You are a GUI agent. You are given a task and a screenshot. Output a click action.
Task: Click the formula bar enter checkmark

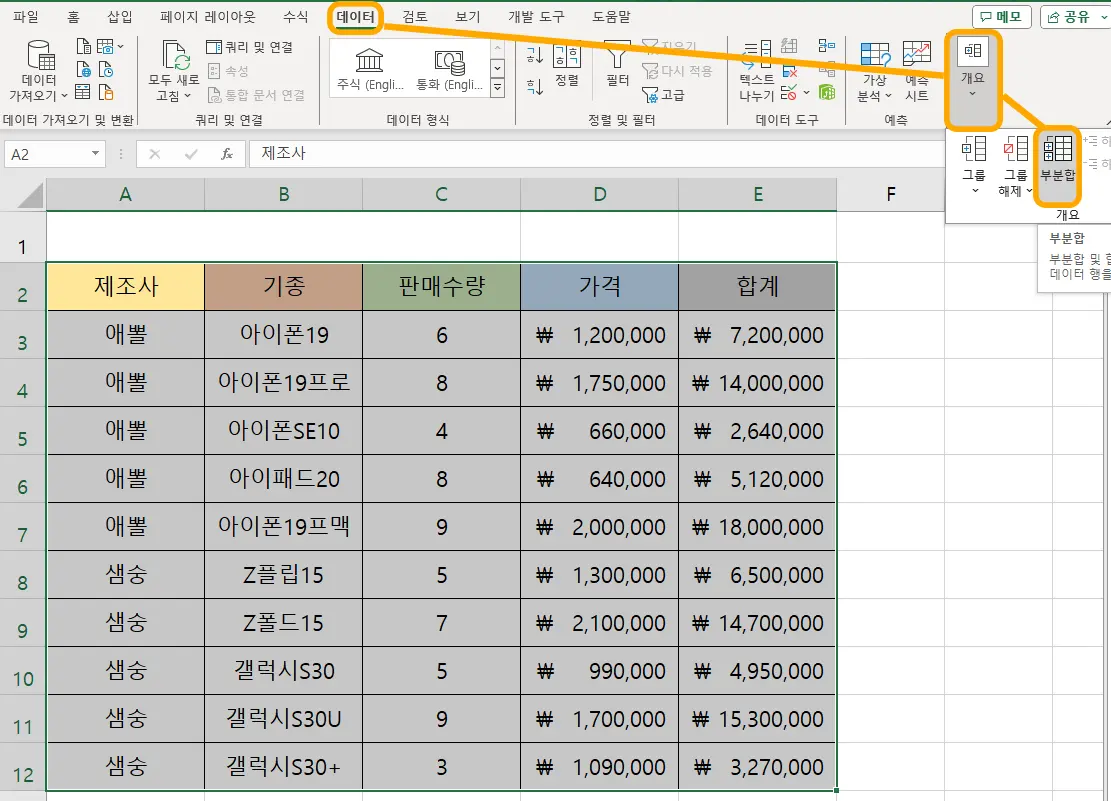191,154
